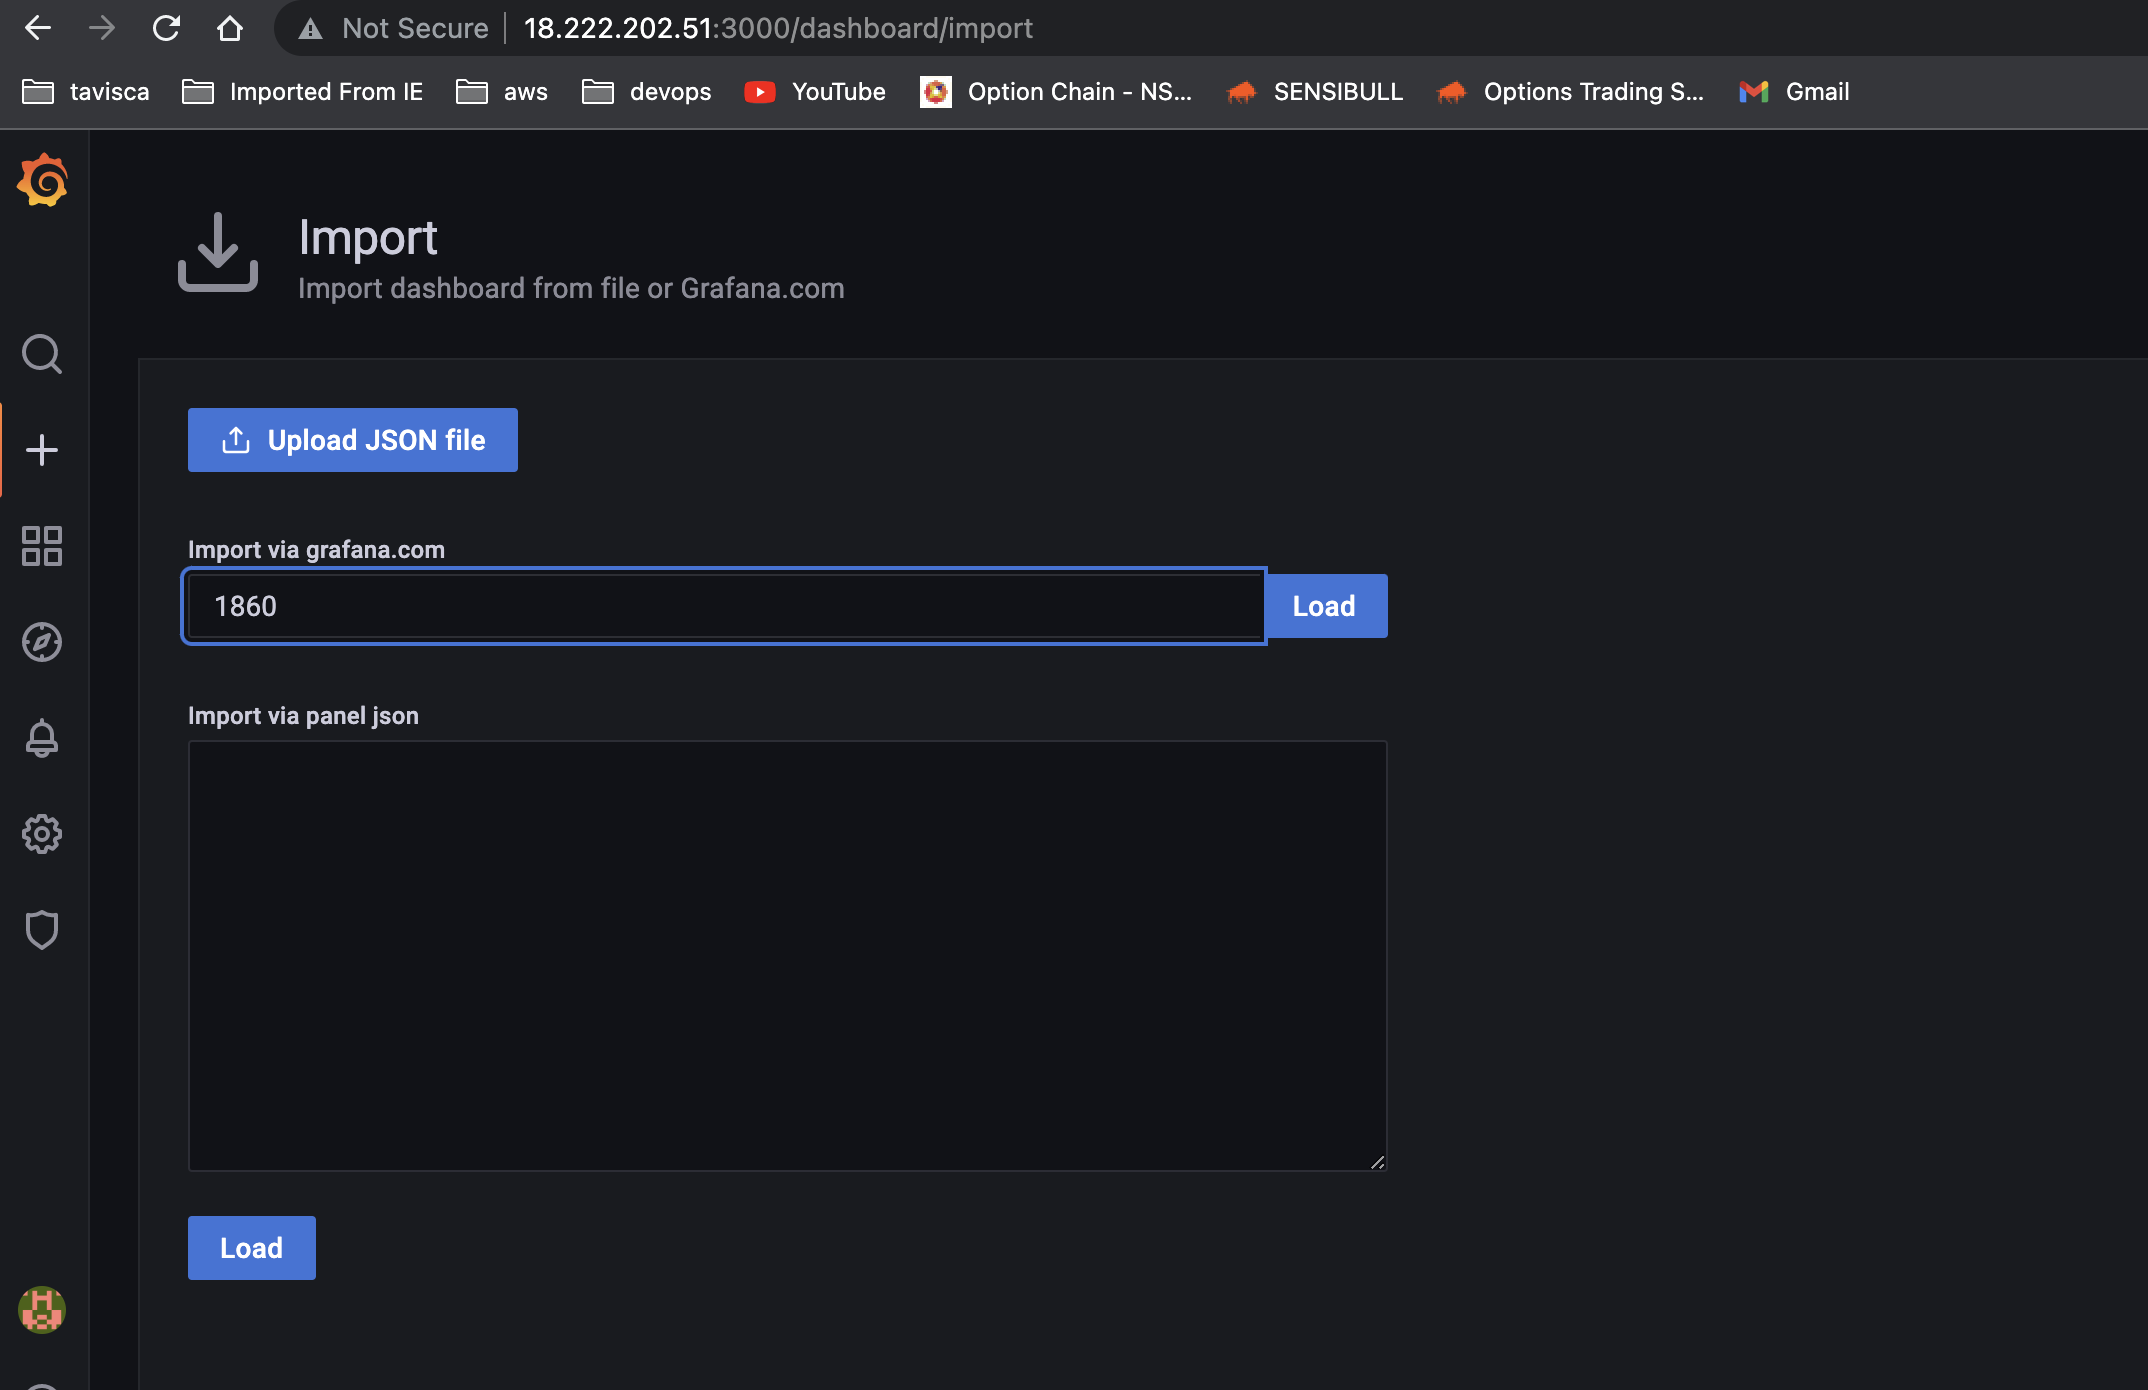The height and width of the screenshot is (1390, 2148).
Task: Open the Configuration gear icon
Action: [42, 835]
